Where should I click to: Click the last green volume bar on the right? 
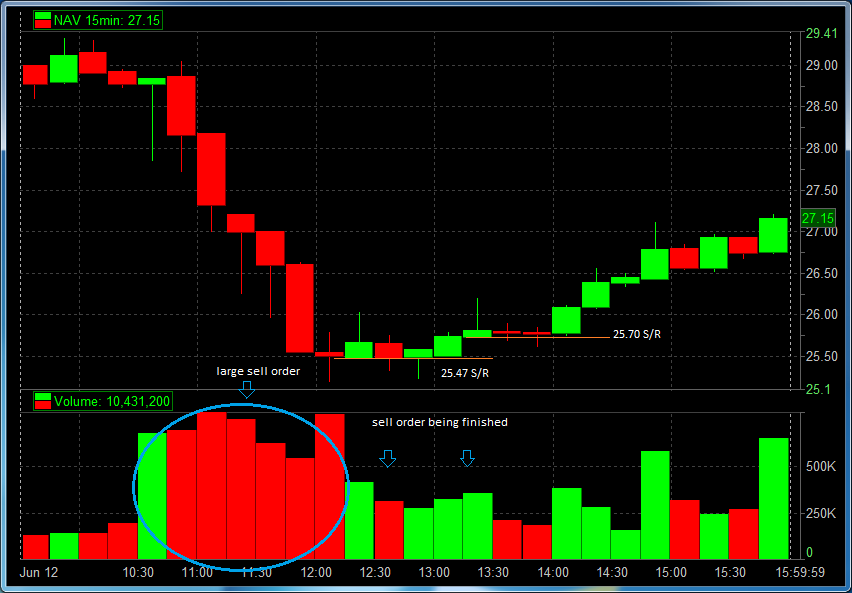[773, 498]
